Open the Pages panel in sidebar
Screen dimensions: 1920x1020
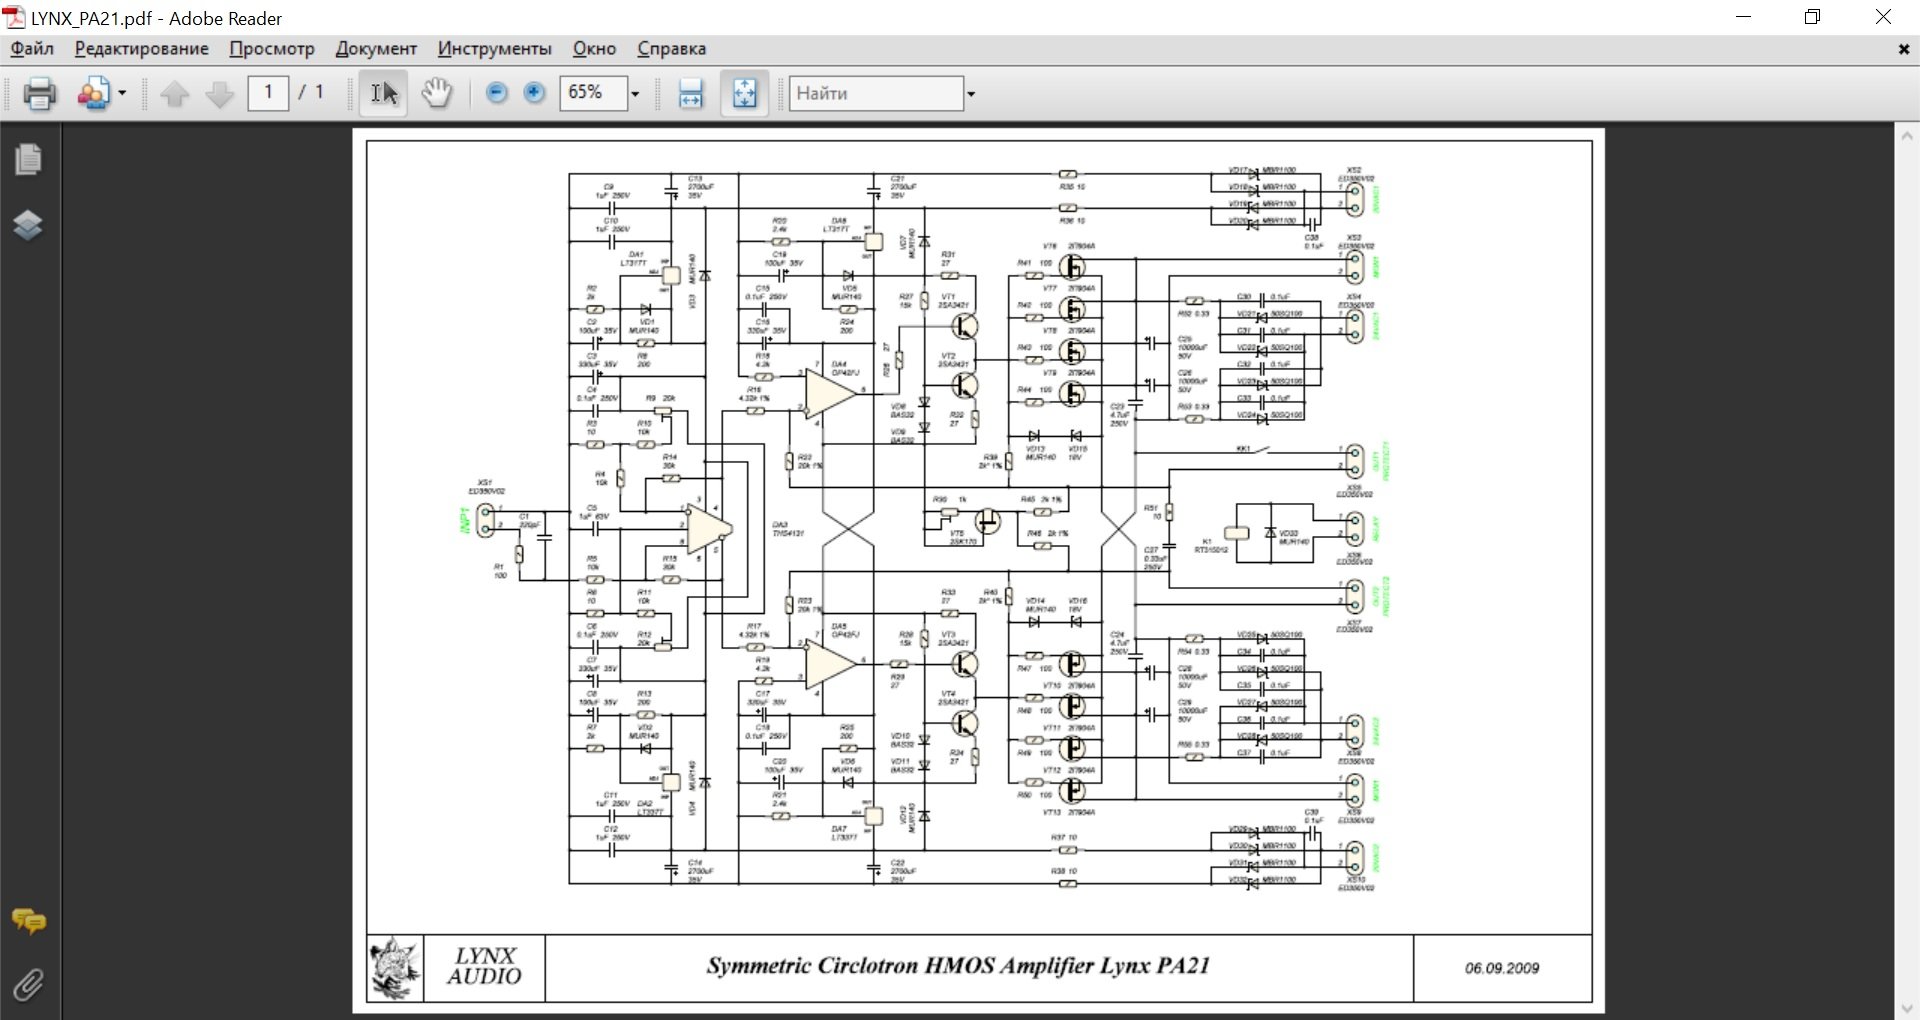click(29, 159)
